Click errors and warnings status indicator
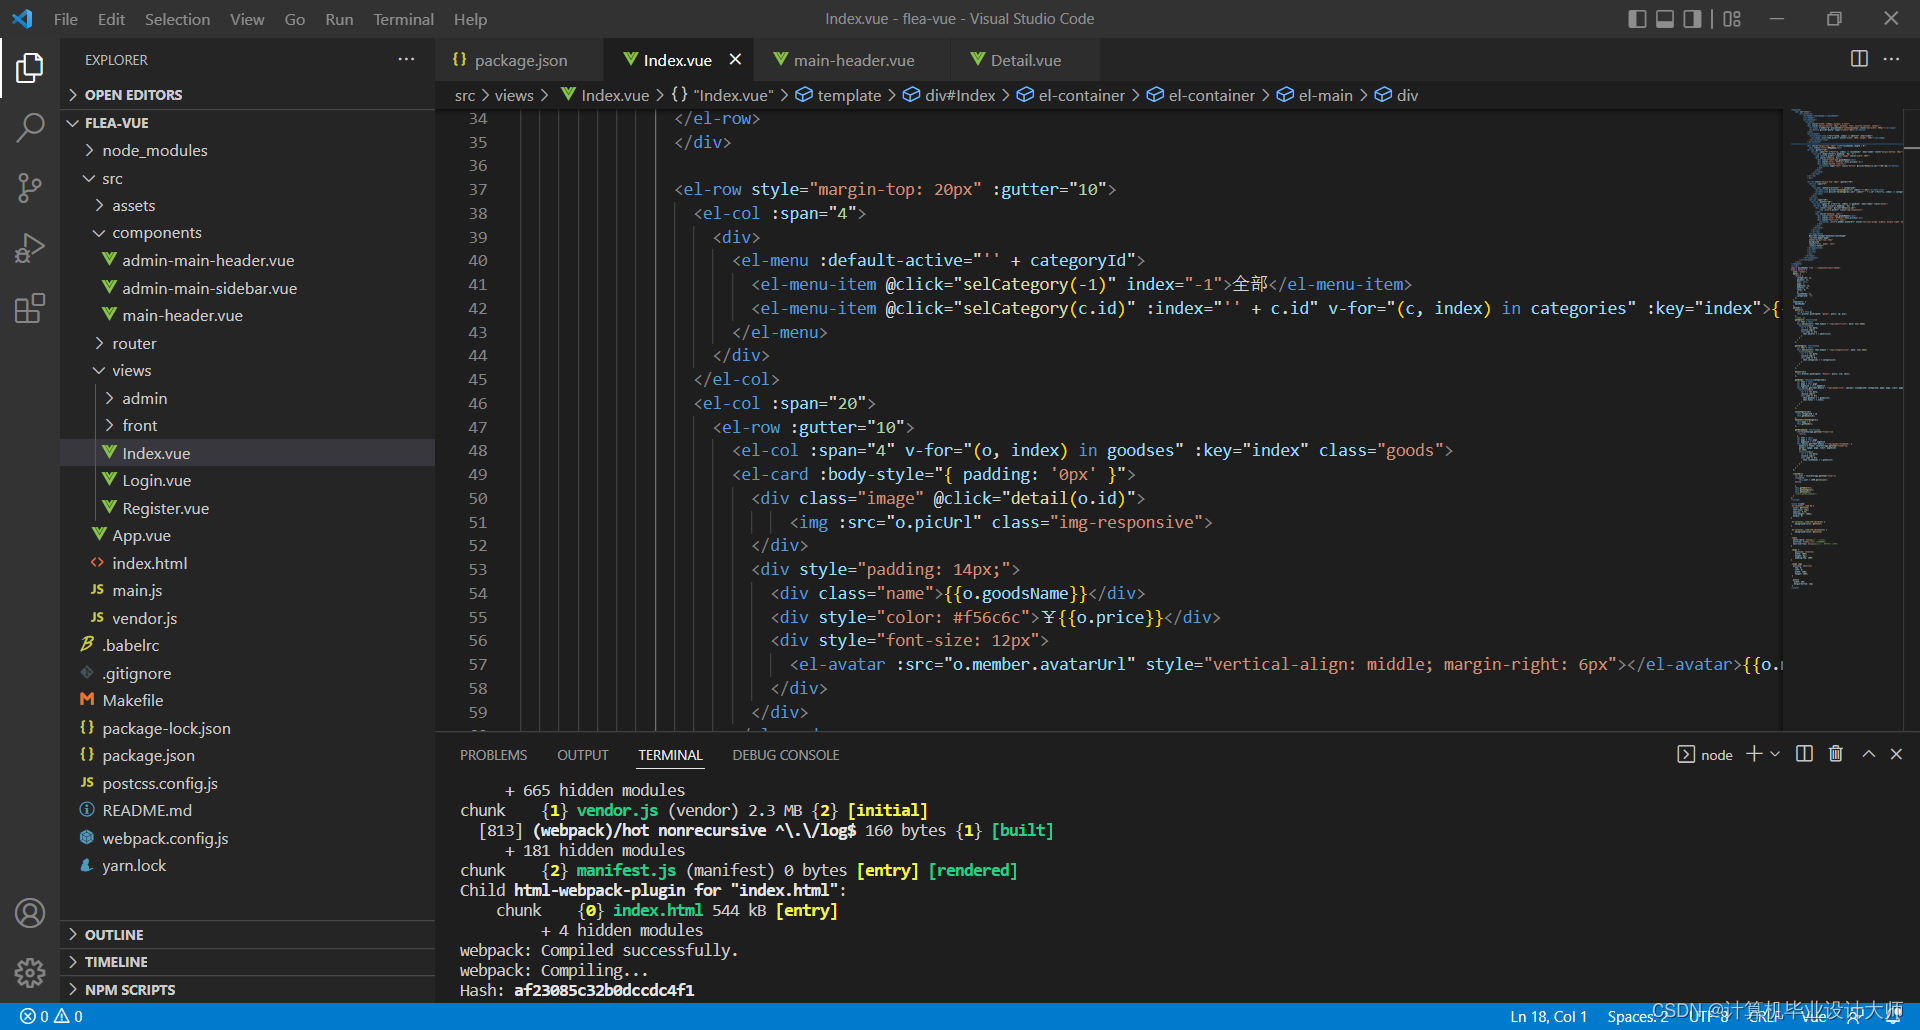The height and width of the screenshot is (1030, 1920). point(52,1016)
